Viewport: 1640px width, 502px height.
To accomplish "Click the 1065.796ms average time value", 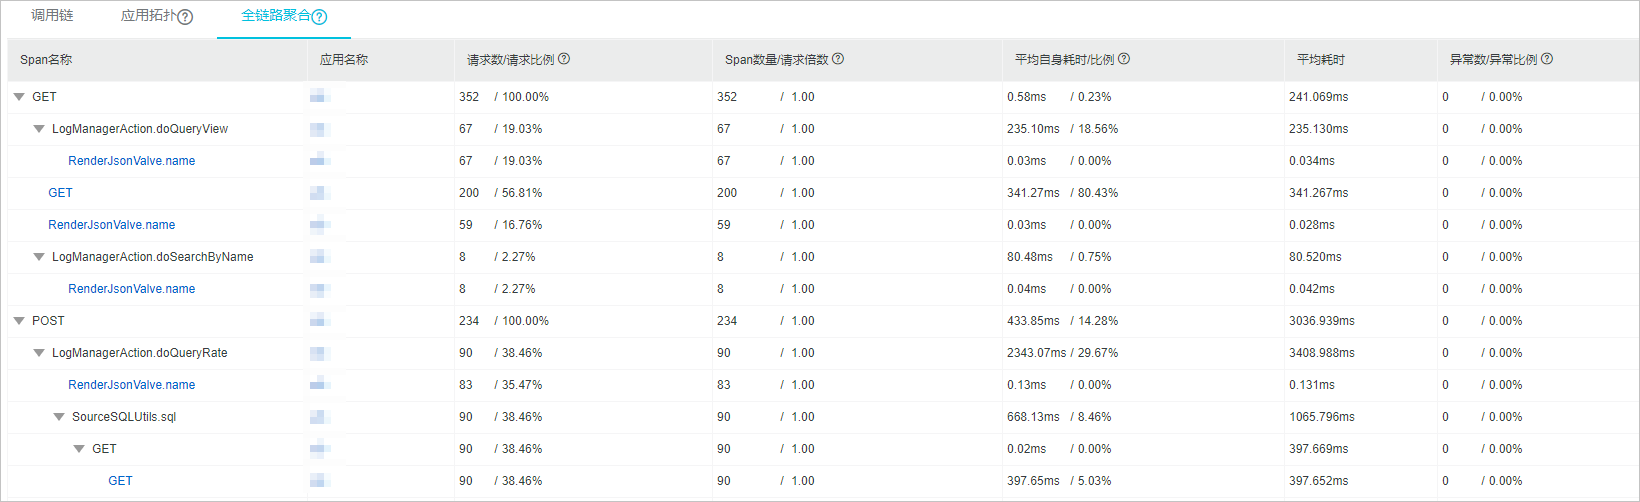I will 1322,417.
